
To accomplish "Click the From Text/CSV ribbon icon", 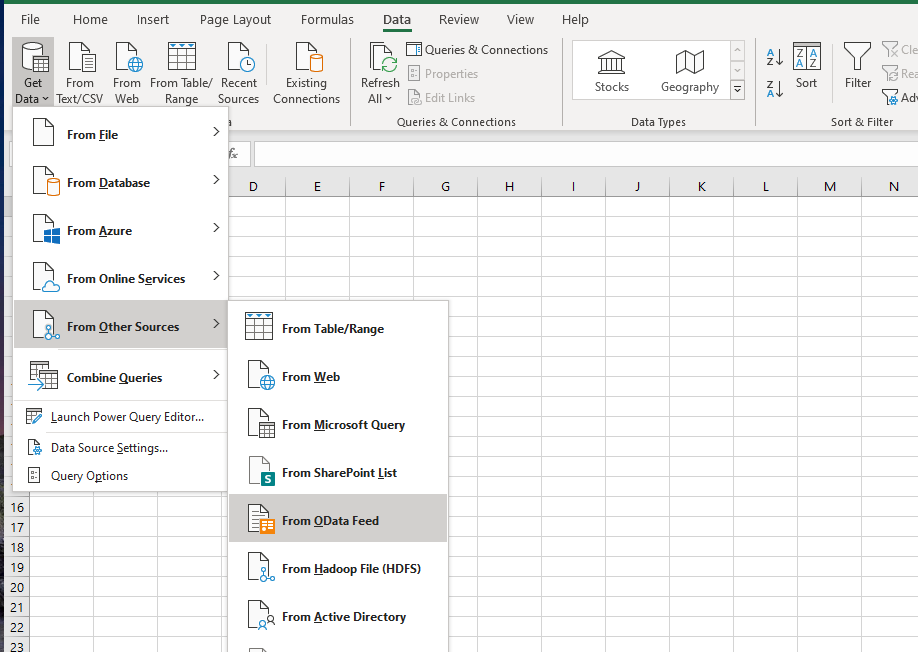I will (79, 73).
